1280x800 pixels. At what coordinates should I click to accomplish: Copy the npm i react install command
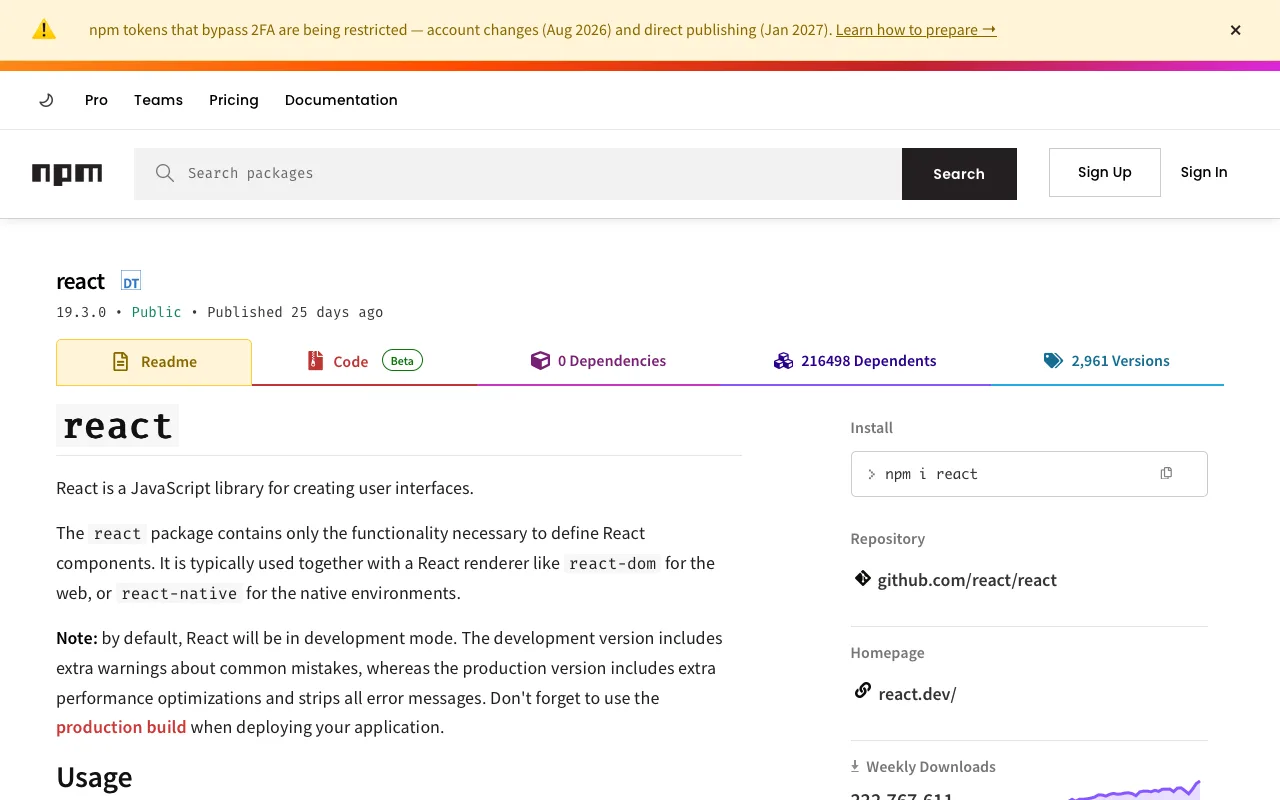point(1166,473)
